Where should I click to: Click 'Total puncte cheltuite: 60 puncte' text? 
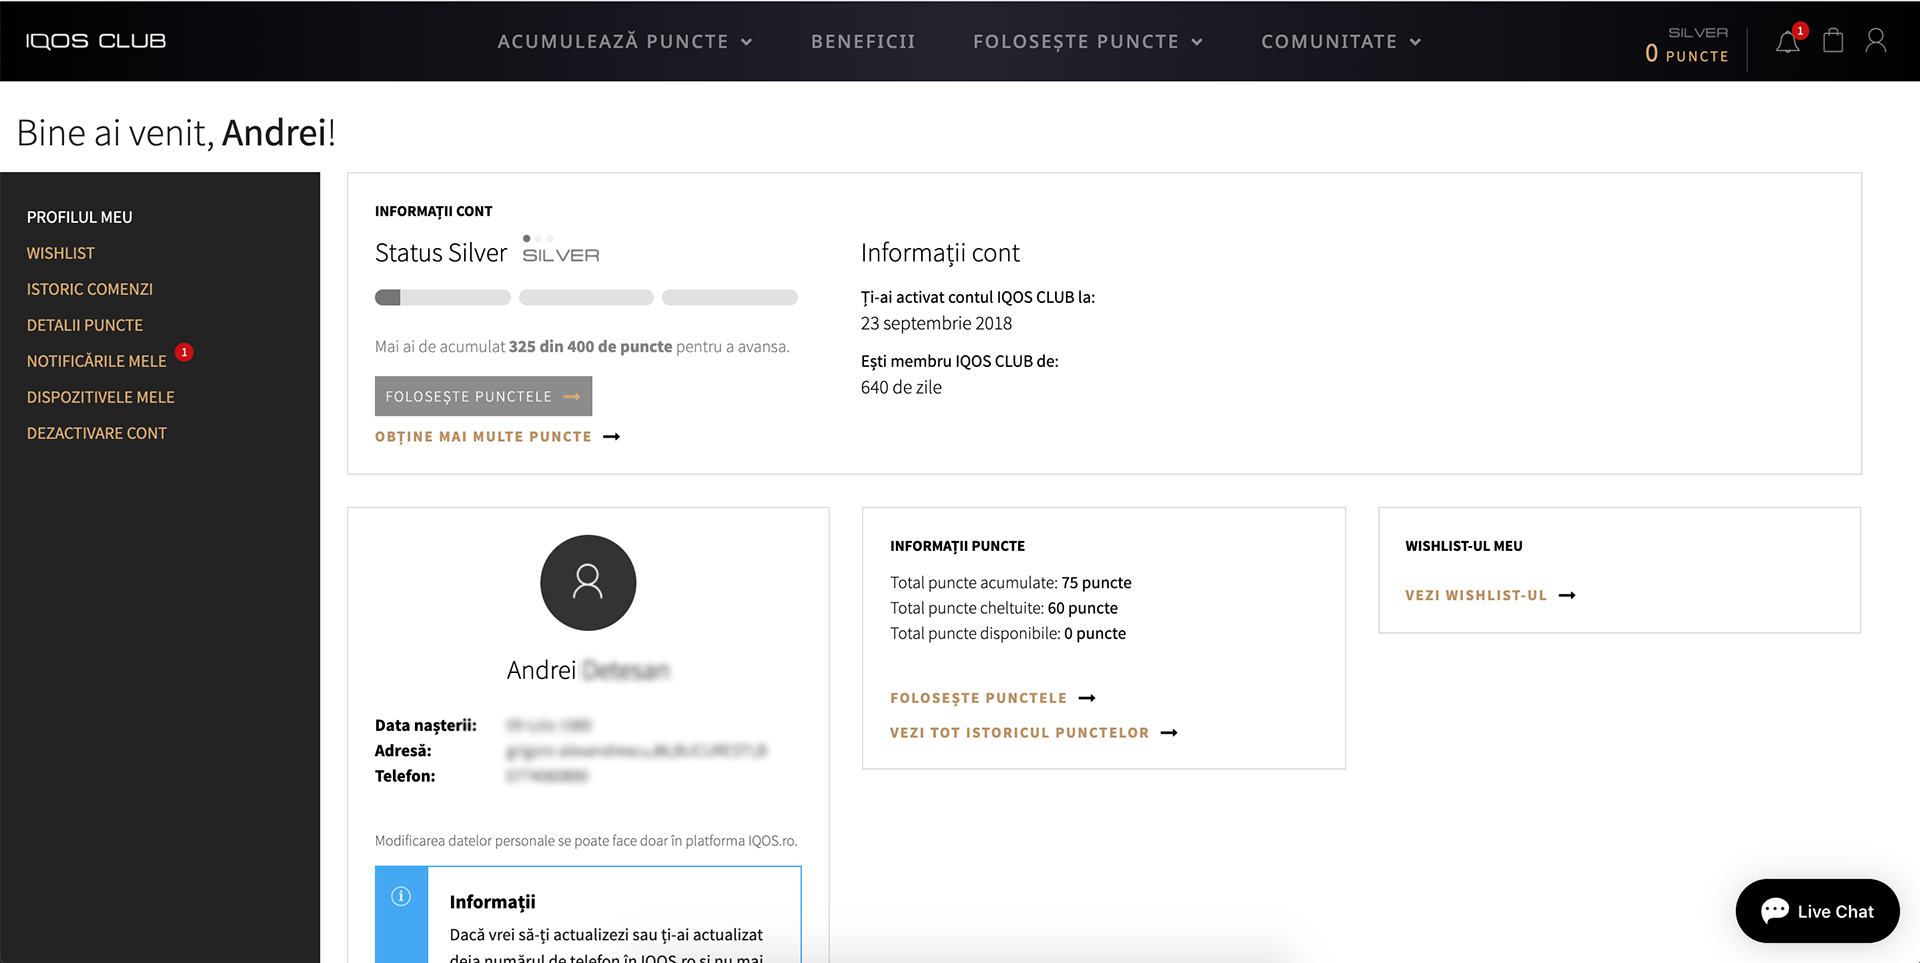(1004, 608)
